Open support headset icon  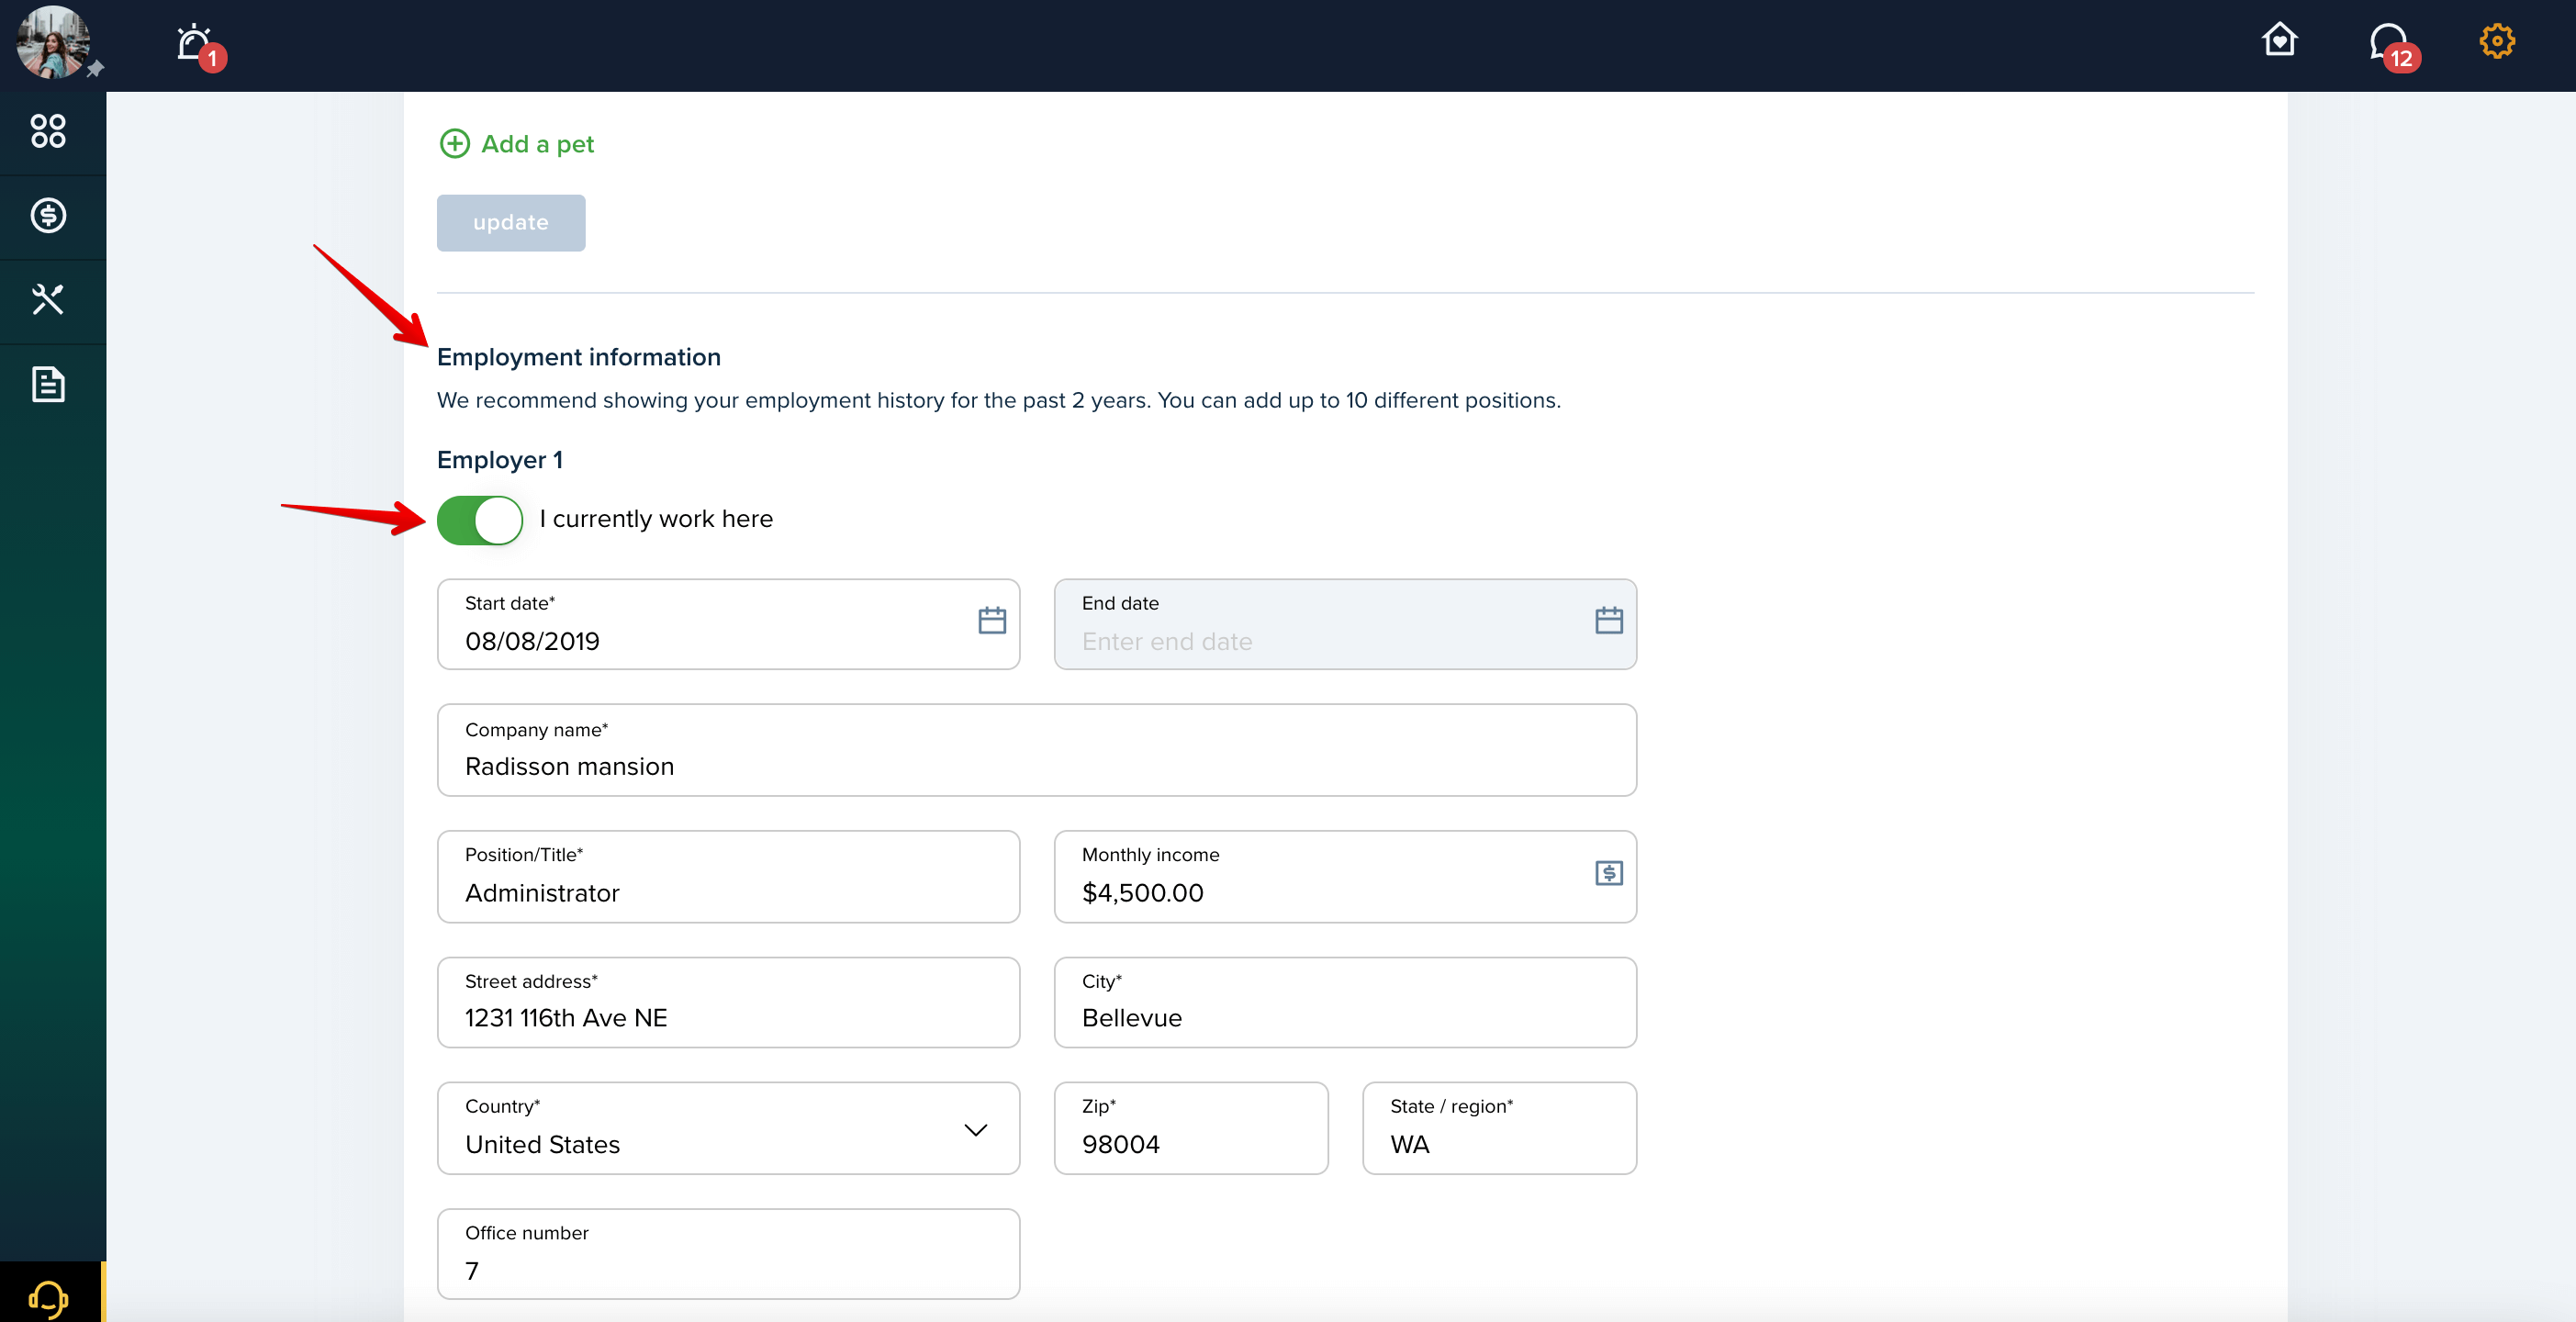pyautogui.click(x=48, y=1298)
